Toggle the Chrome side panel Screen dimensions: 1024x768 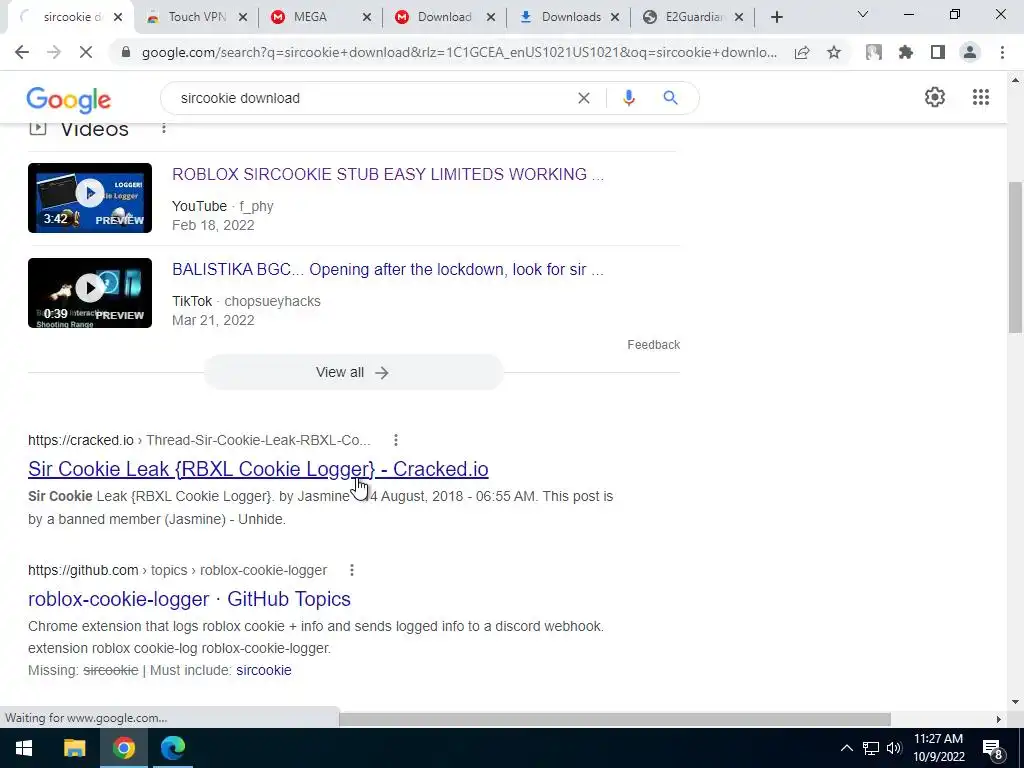coord(938,52)
